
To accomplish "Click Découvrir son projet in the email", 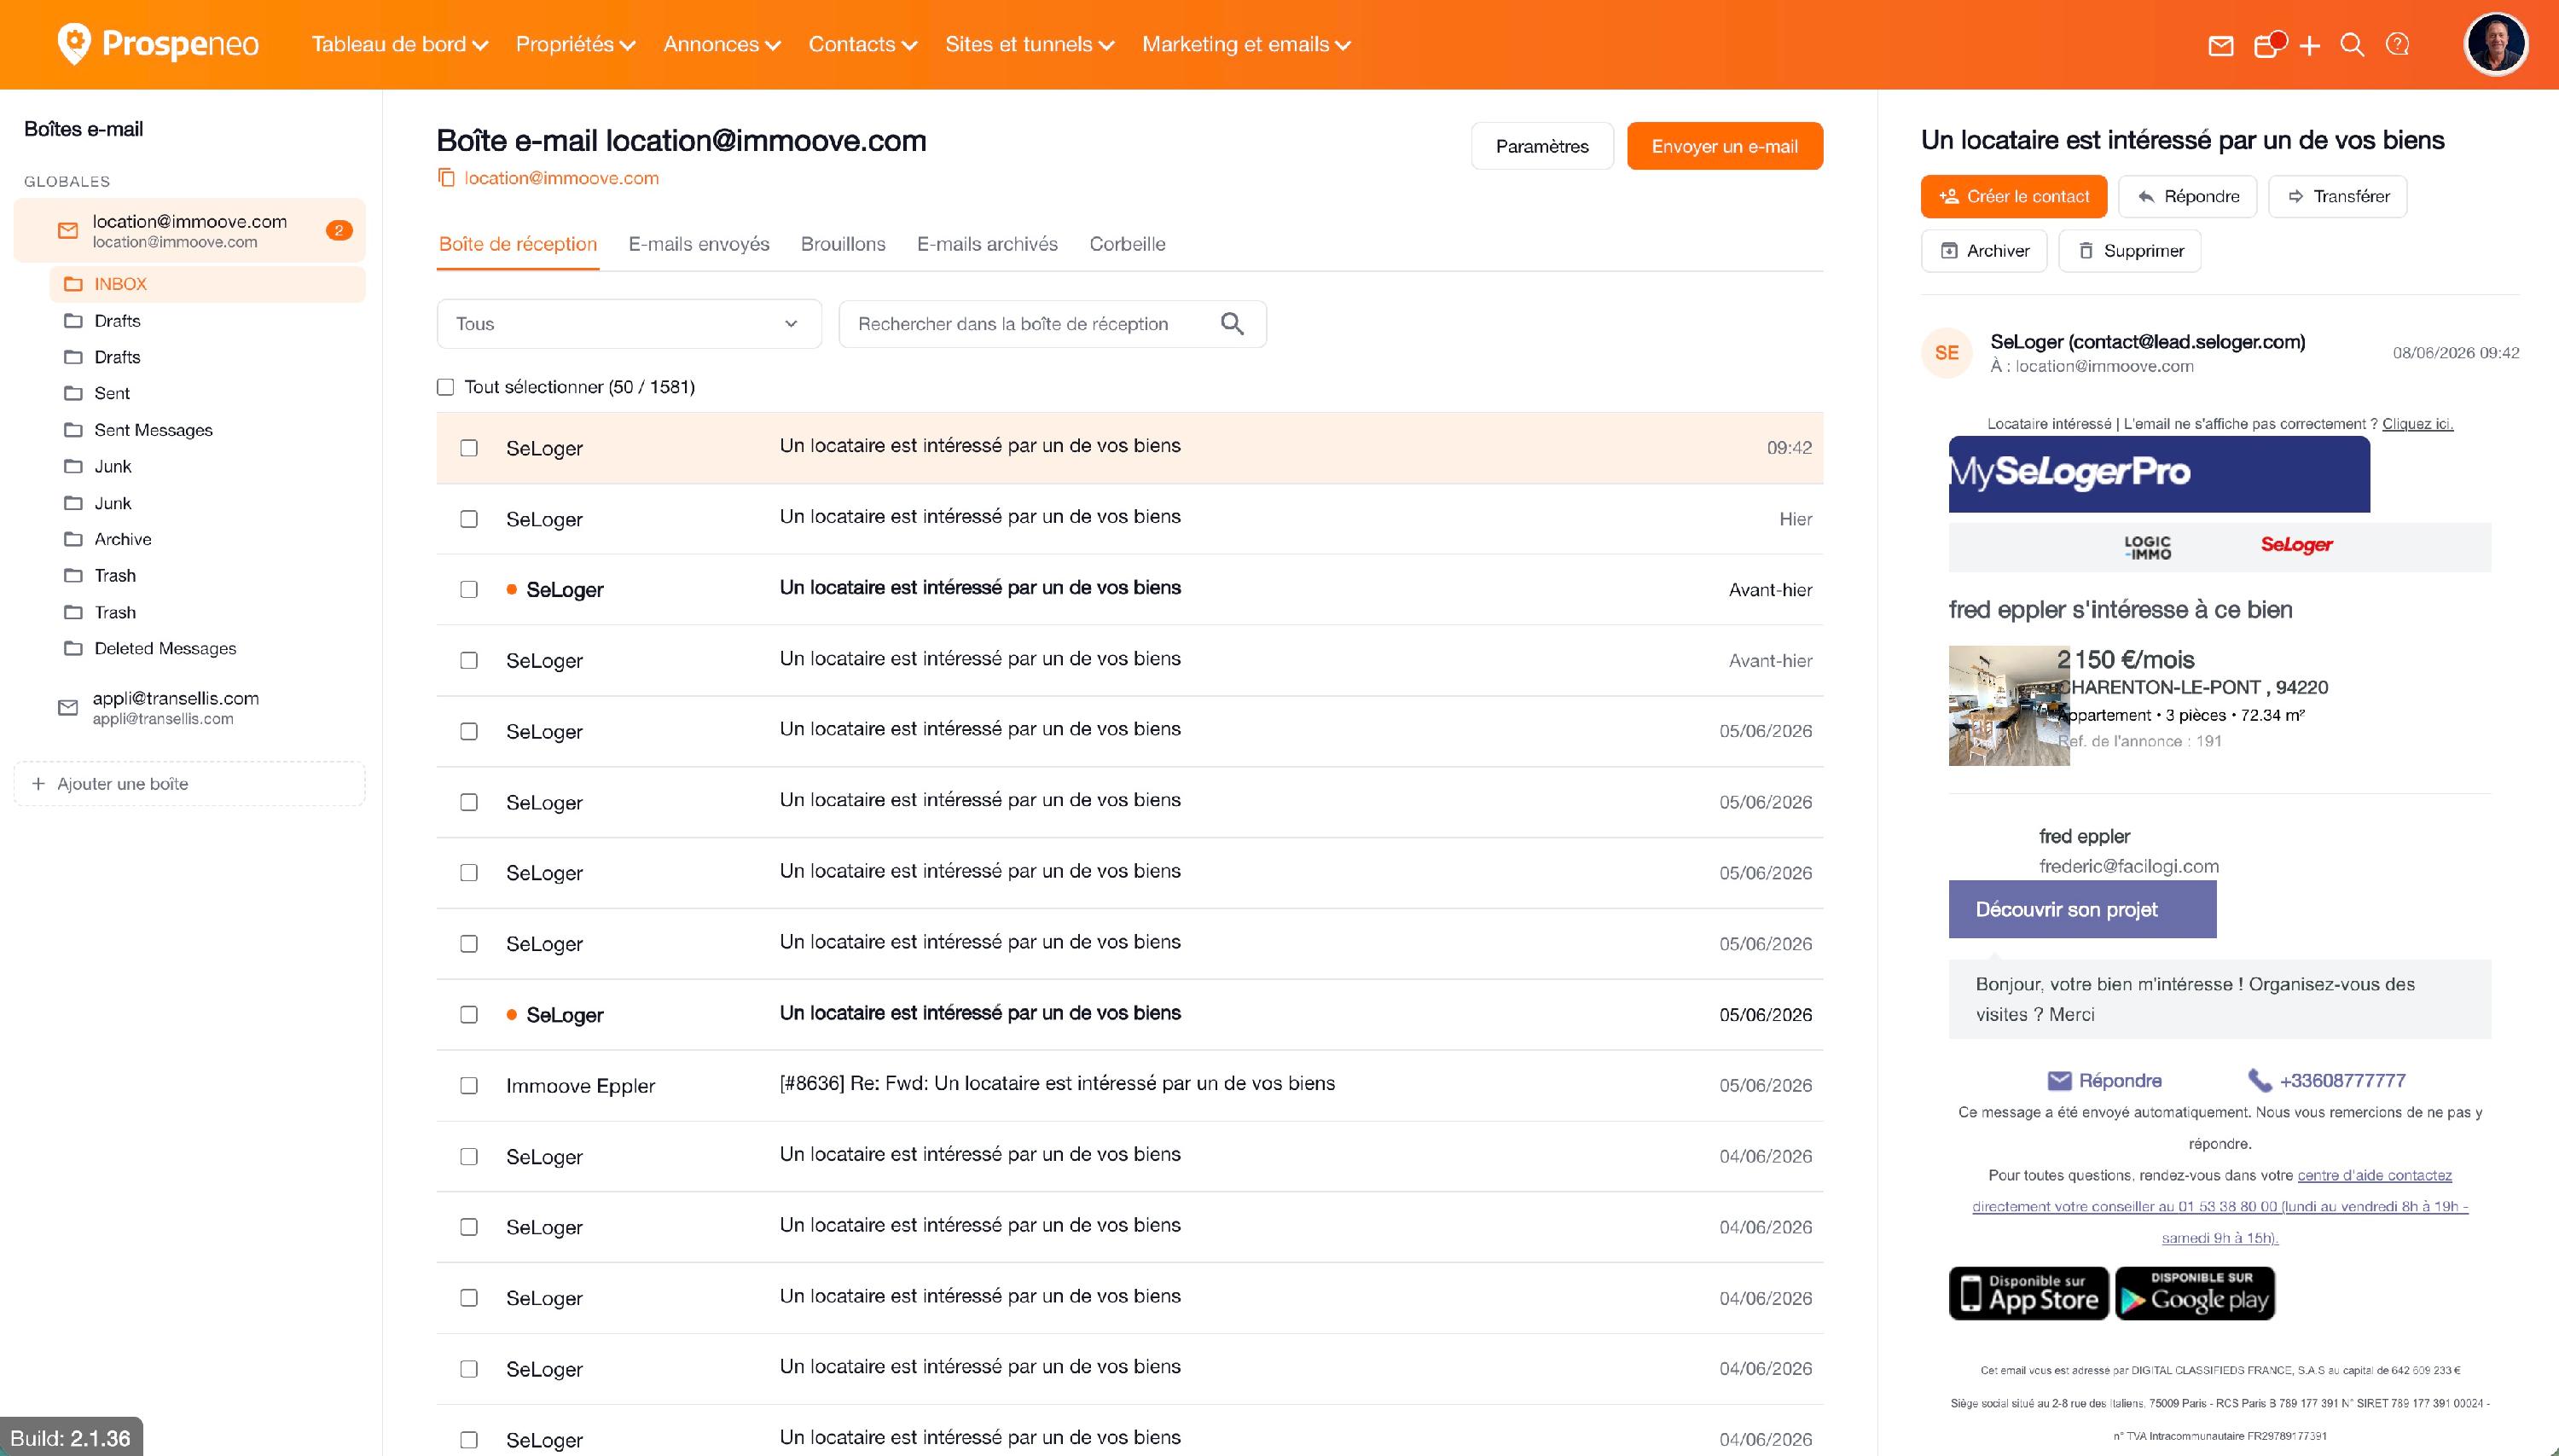I will (x=2083, y=910).
